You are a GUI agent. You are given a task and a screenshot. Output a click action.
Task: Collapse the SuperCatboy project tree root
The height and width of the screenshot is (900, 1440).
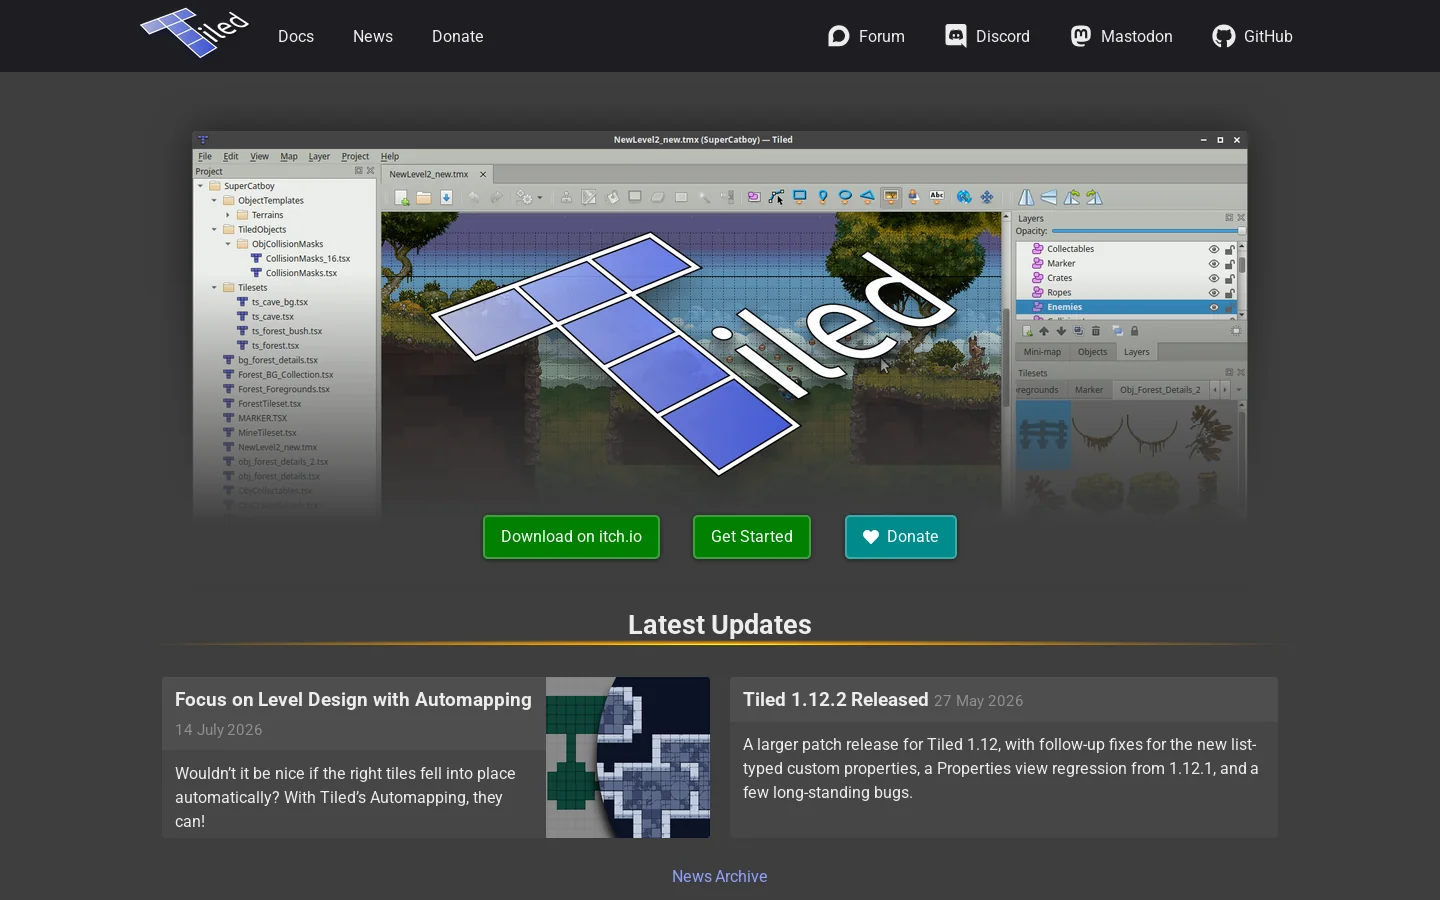point(200,186)
